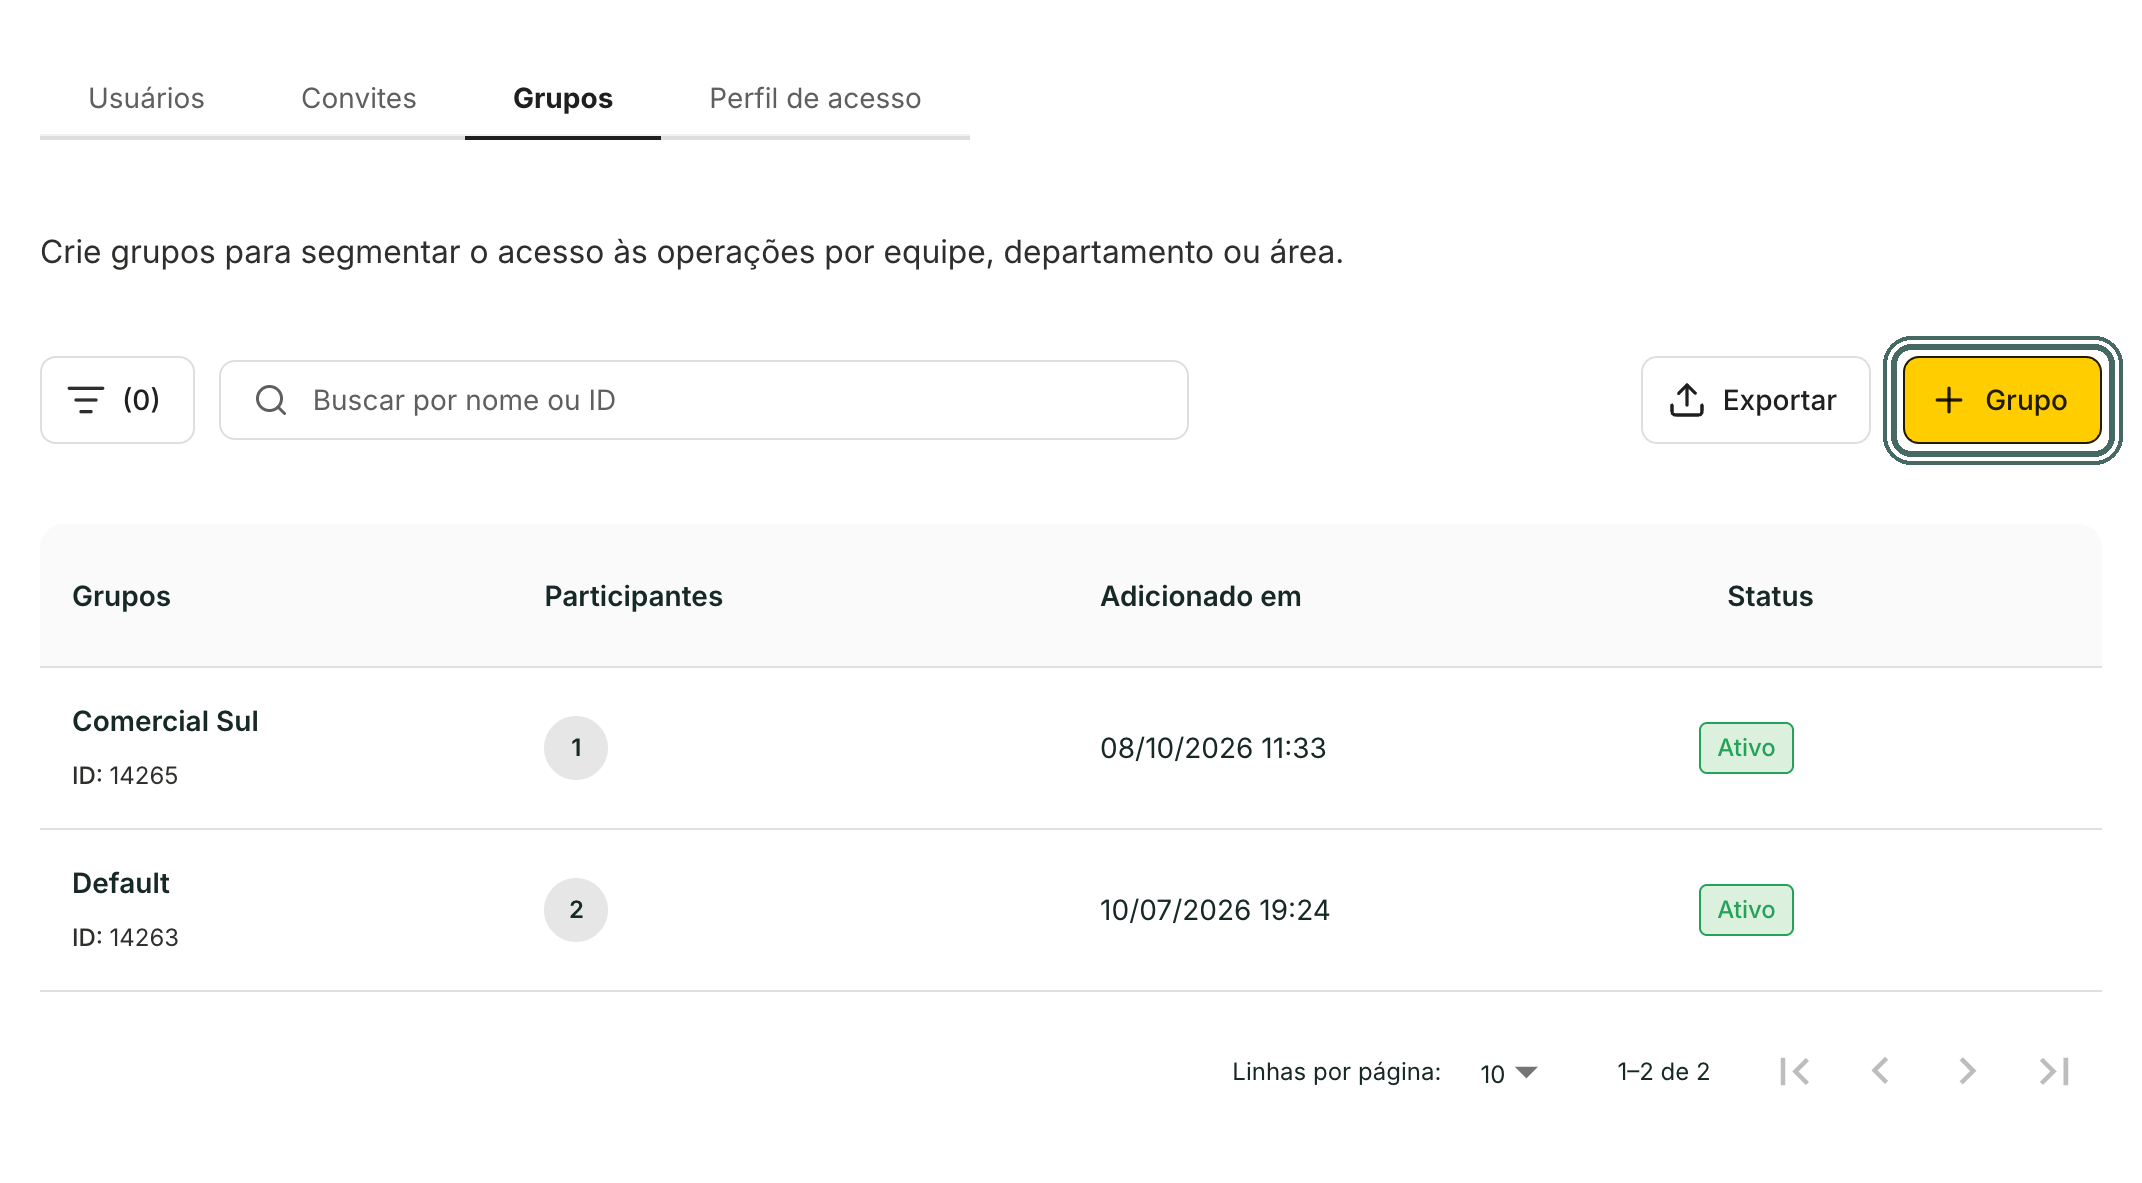Jump to last page of results
Viewport: 2142px width, 1183px height.
click(x=2054, y=1071)
